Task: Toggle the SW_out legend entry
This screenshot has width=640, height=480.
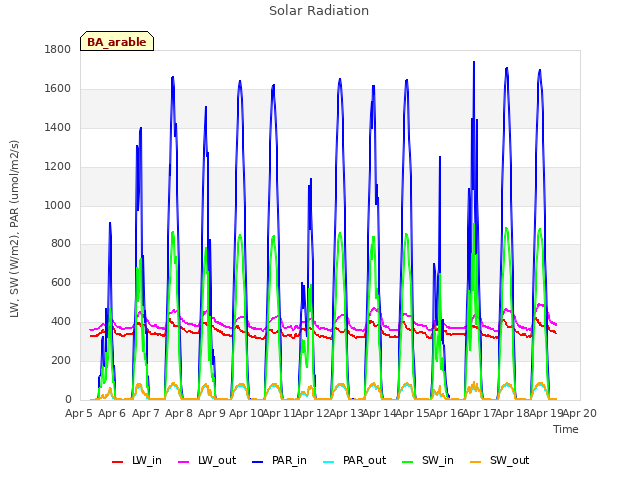Action: (500, 461)
